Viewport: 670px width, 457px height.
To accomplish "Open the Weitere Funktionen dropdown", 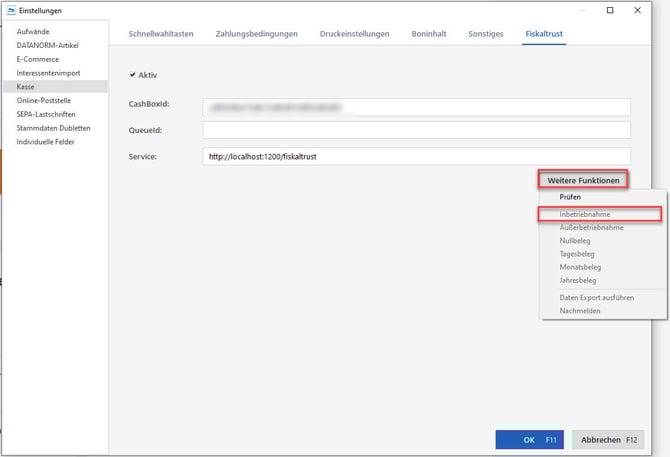I will (x=583, y=180).
